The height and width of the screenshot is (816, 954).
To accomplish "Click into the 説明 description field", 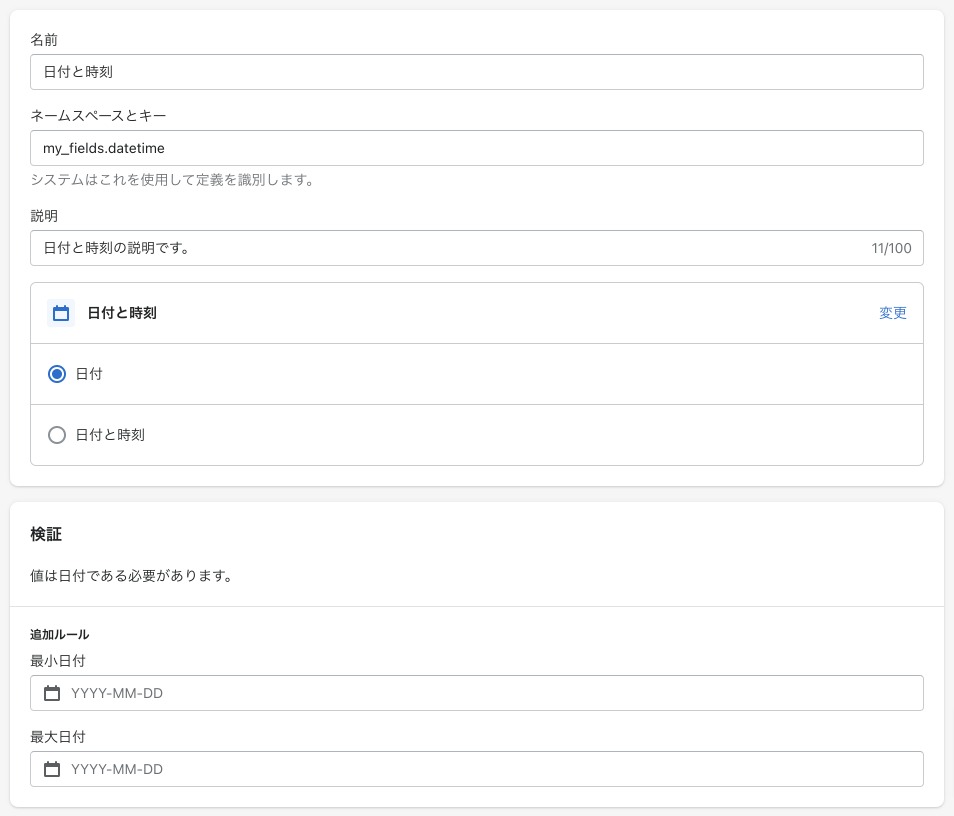I will pyautogui.click(x=477, y=248).
